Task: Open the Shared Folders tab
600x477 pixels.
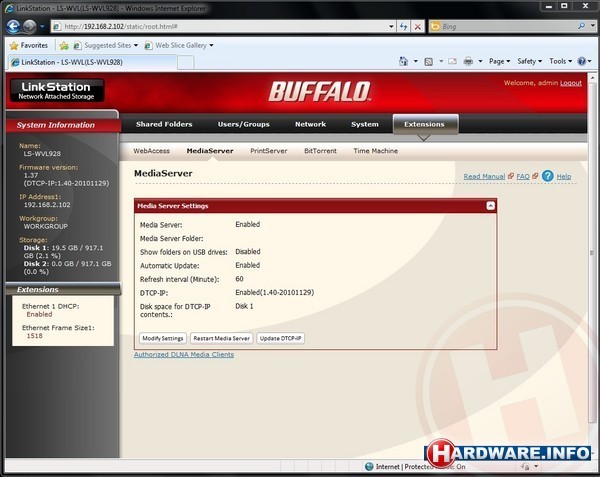Action: pos(164,124)
